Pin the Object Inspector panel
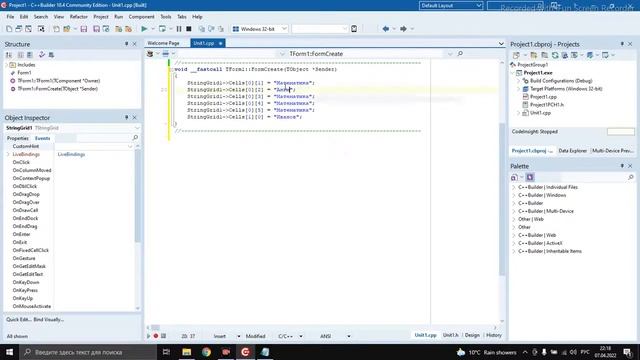Screen dimensions: 640x360 pyautogui.click(x=127, y=118)
